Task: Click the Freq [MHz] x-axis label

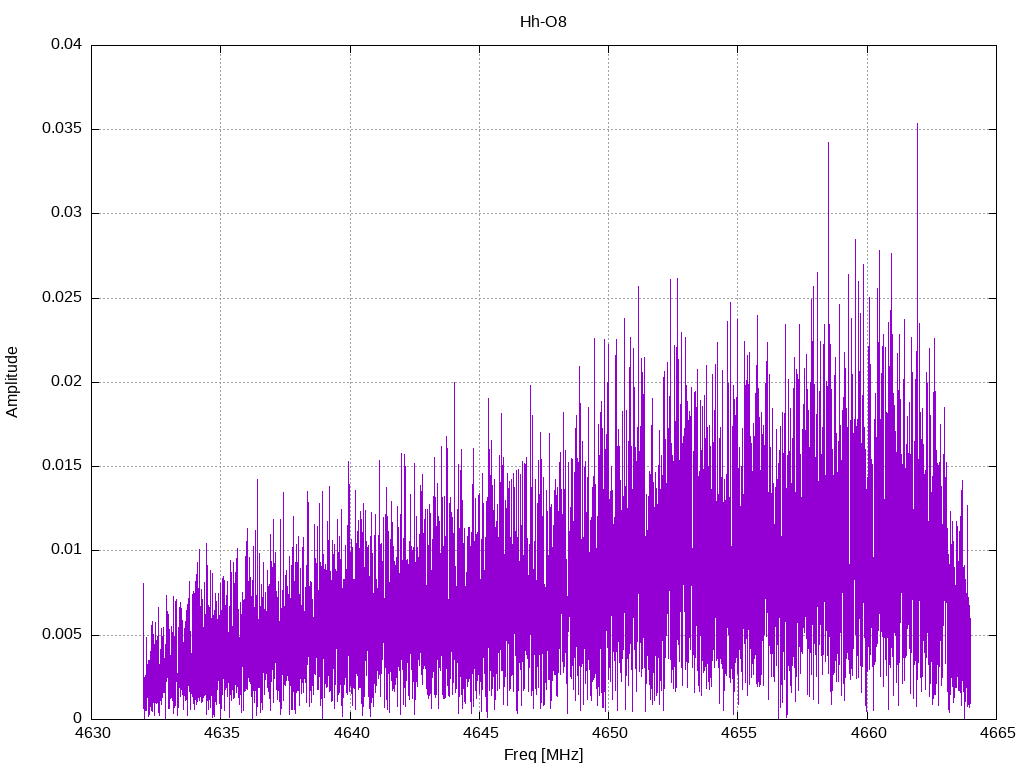Action: pos(543,755)
